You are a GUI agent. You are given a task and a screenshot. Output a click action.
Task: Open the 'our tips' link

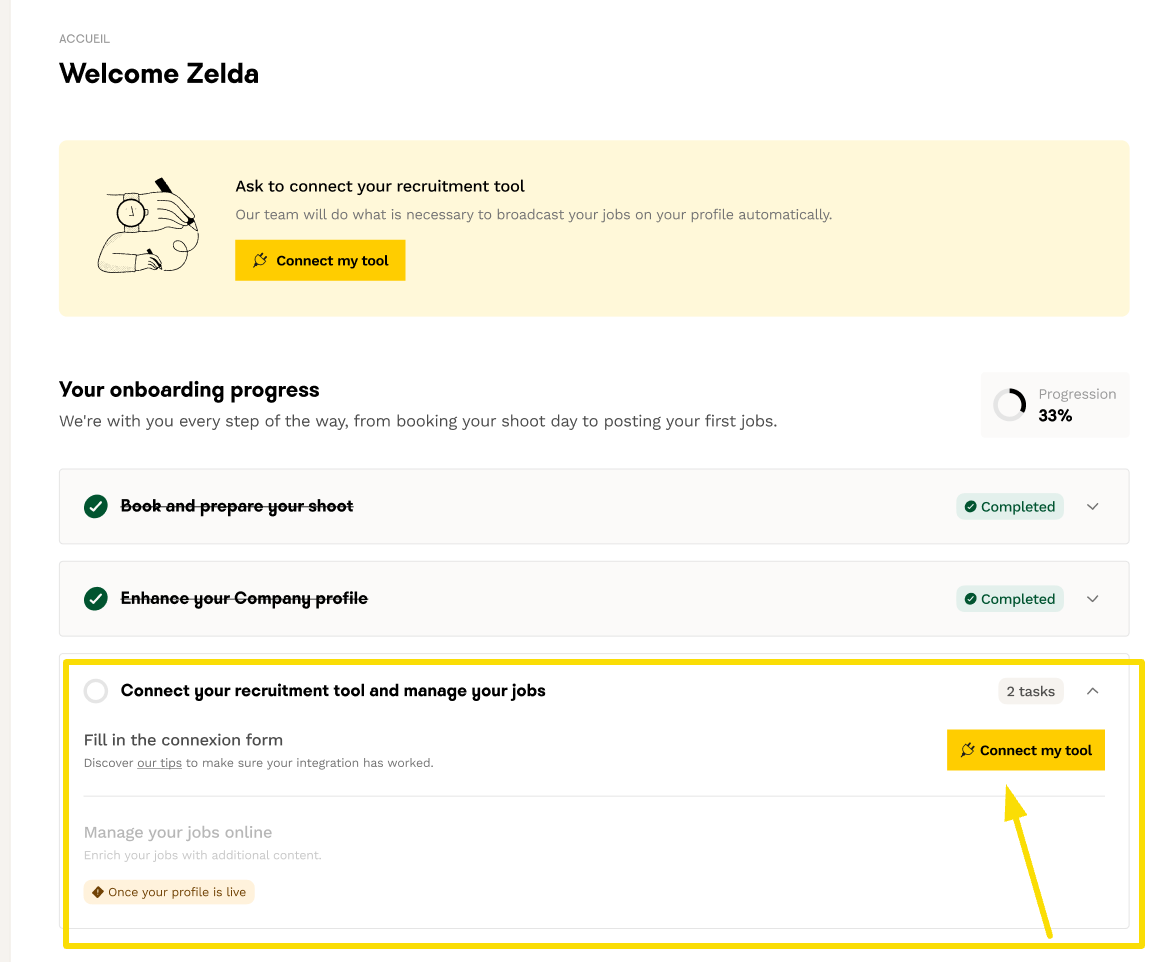coord(159,763)
